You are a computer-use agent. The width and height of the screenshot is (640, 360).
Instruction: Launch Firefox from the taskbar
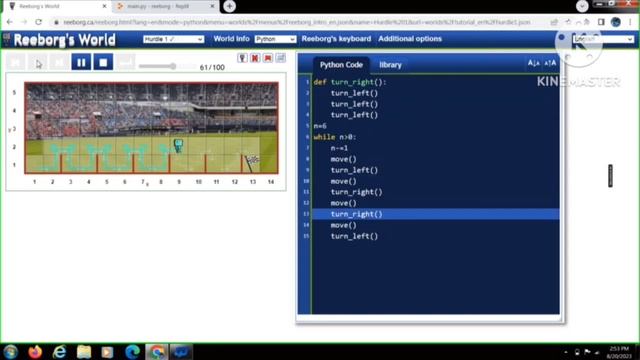[36, 352]
